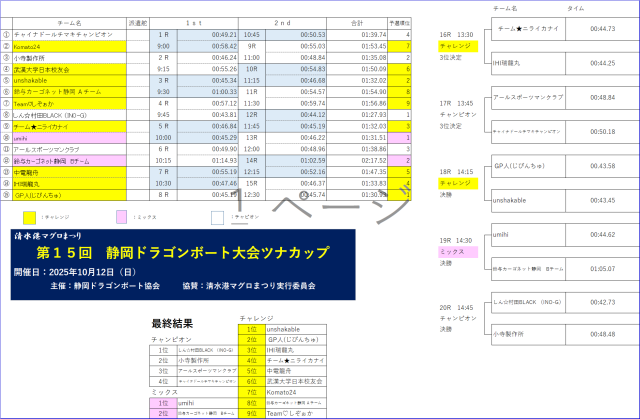Click the タイム header above the bracket

point(576,8)
